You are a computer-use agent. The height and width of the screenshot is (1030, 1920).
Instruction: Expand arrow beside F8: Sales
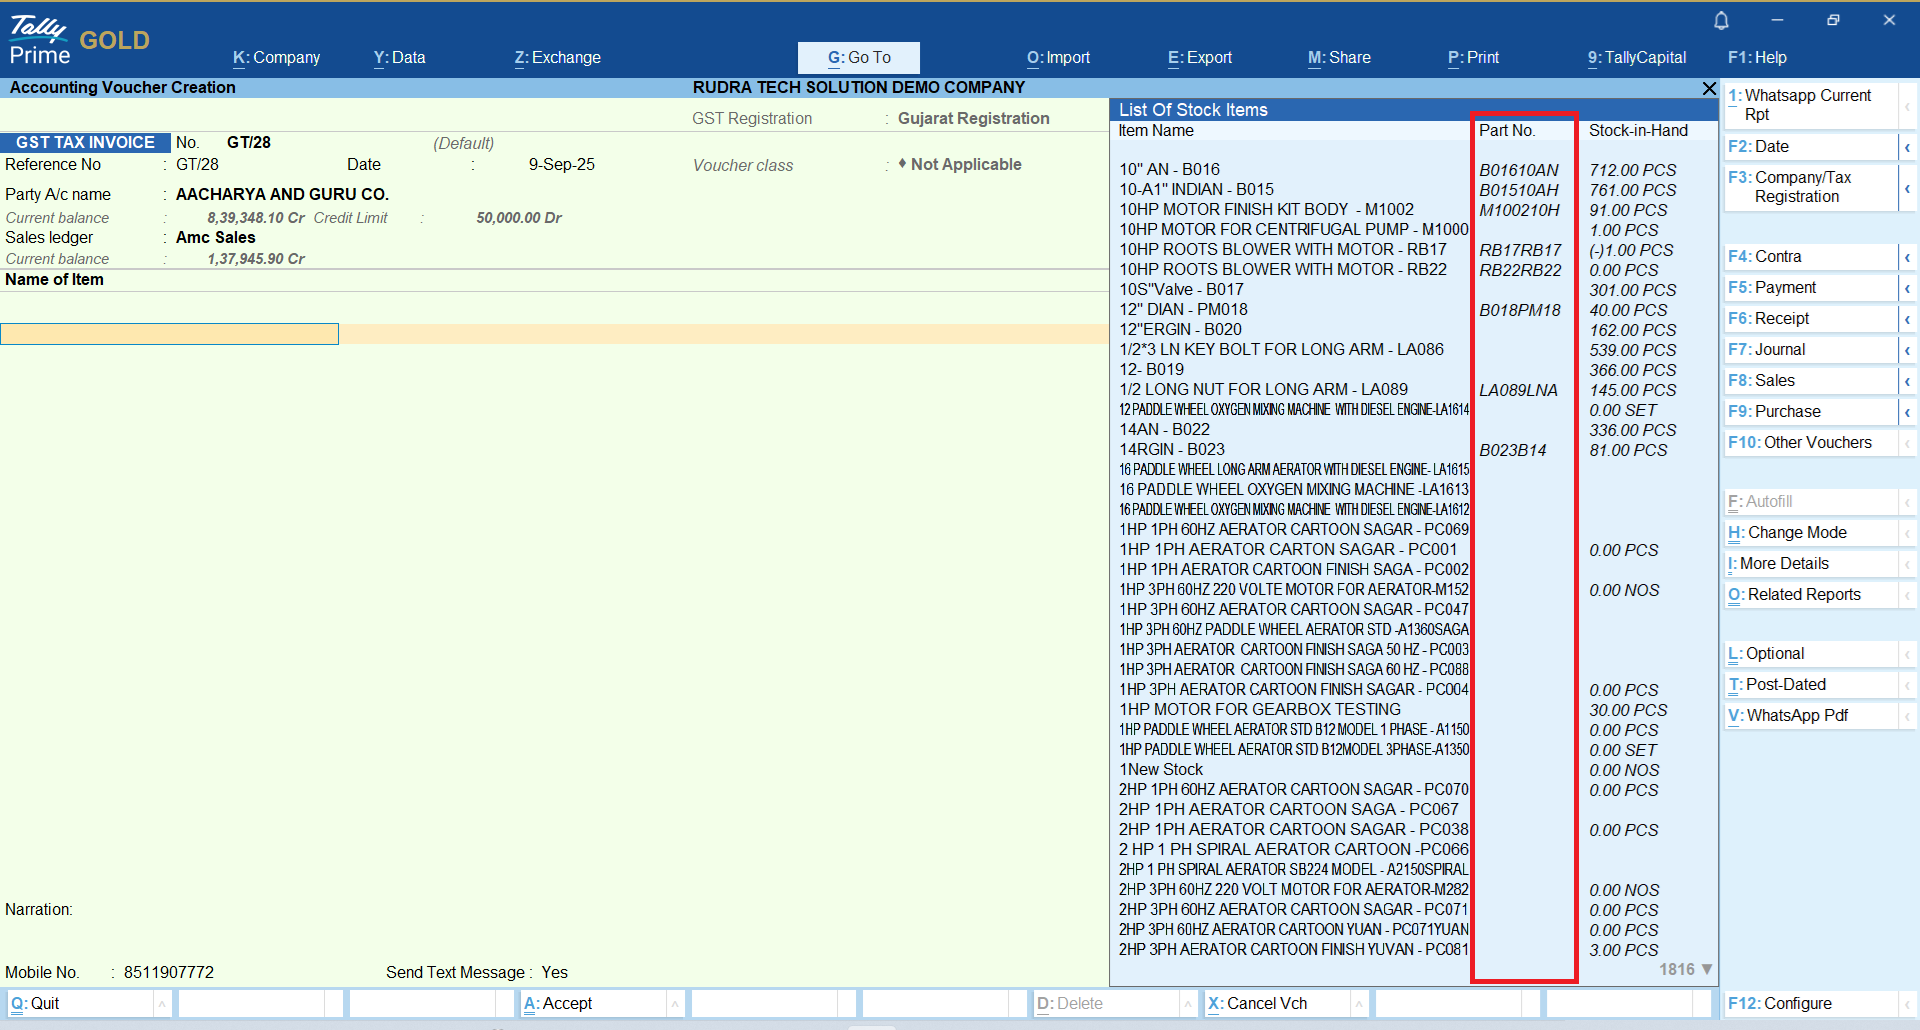tap(1907, 381)
